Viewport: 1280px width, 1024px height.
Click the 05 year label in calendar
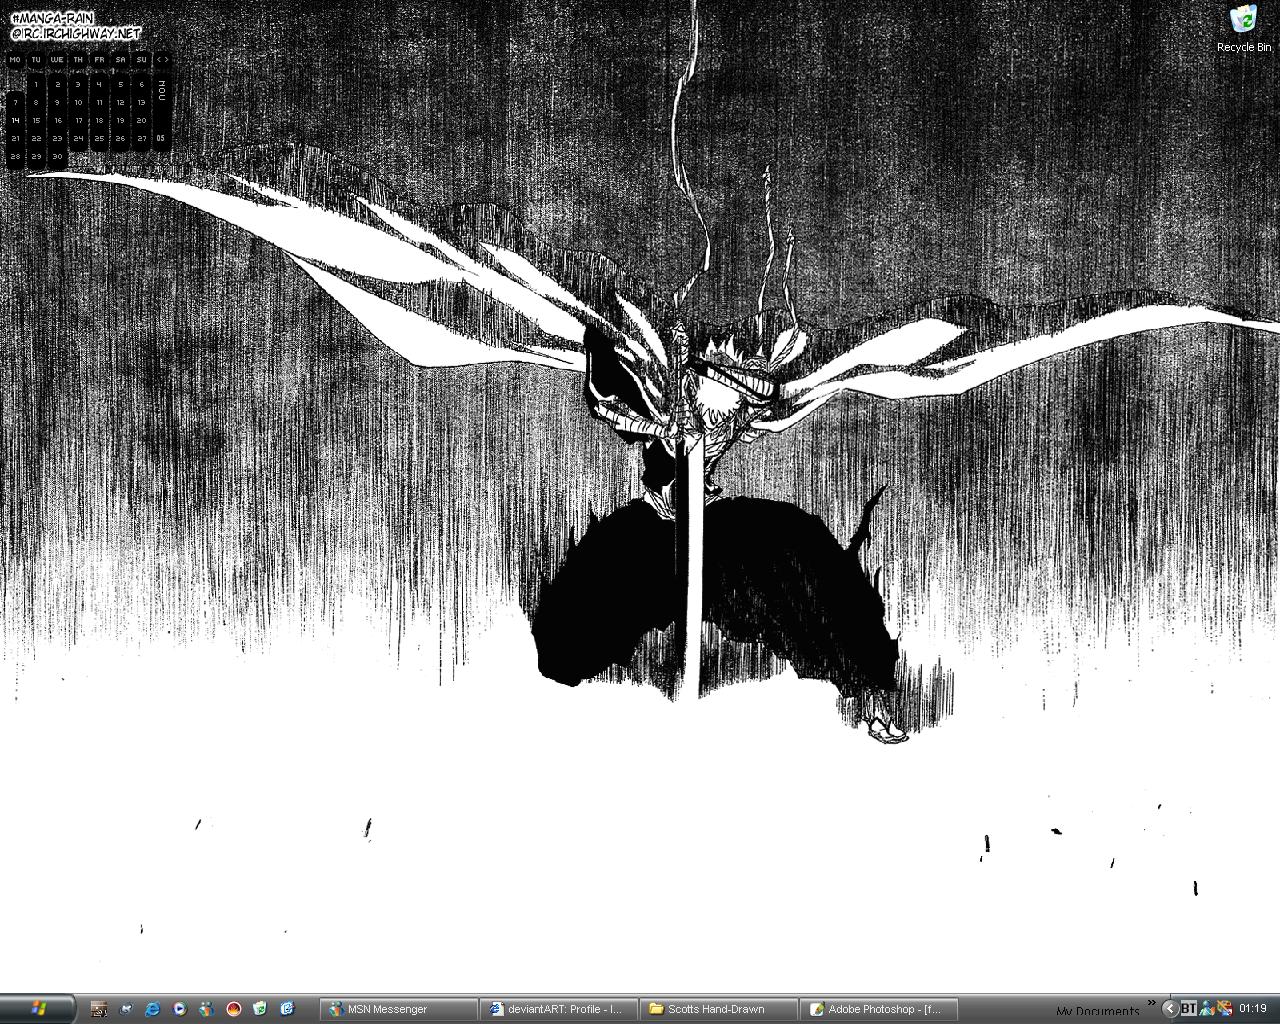click(x=161, y=138)
